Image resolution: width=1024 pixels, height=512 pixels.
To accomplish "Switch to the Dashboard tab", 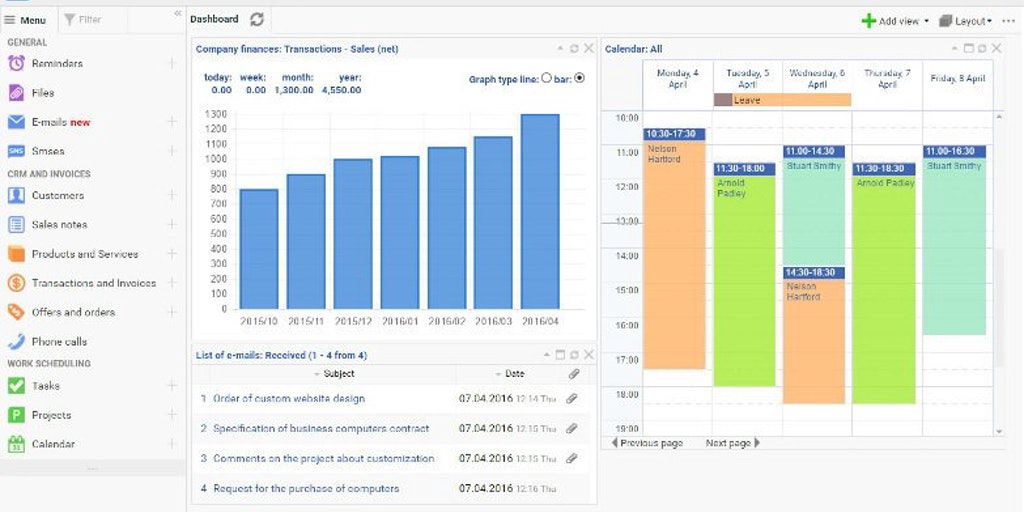I will pos(214,19).
